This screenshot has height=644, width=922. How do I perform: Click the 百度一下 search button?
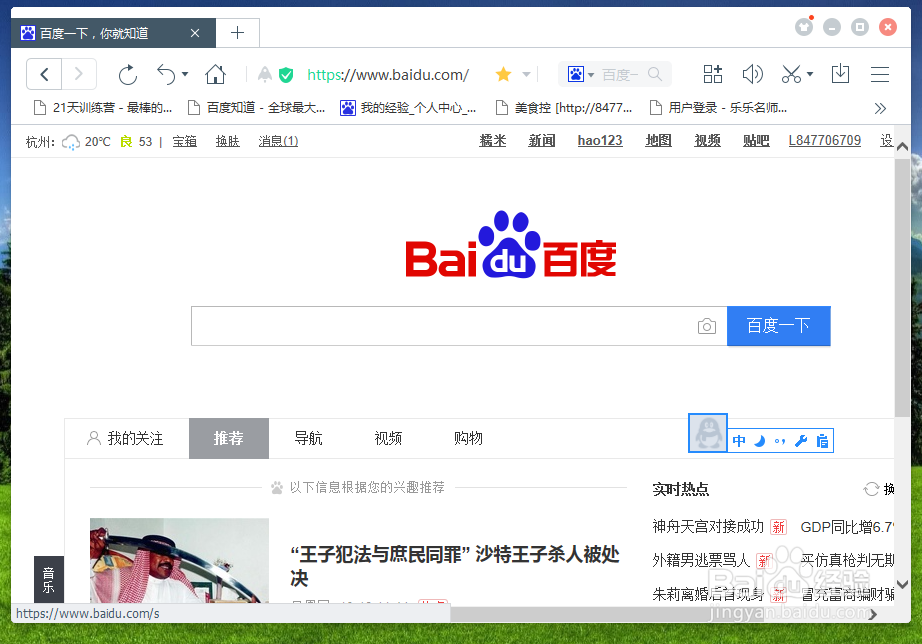pyautogui.click(x=779, y=326)
